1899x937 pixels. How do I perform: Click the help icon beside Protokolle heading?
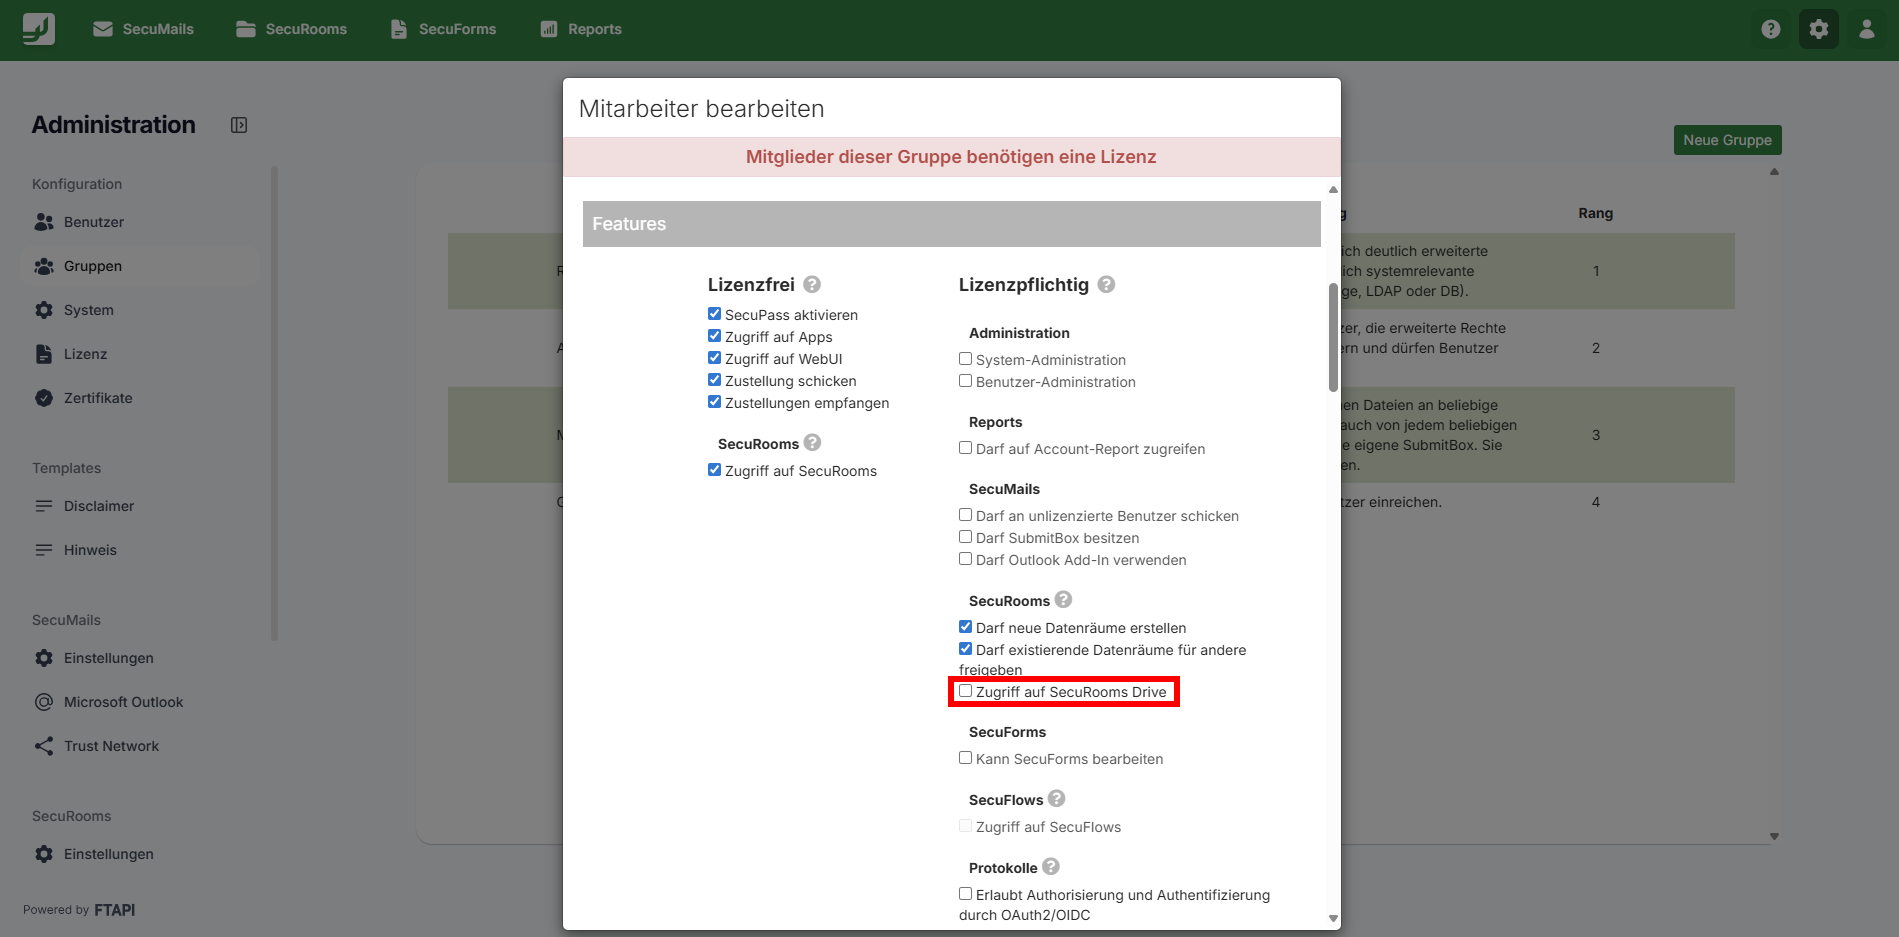tap(1051, 867)
